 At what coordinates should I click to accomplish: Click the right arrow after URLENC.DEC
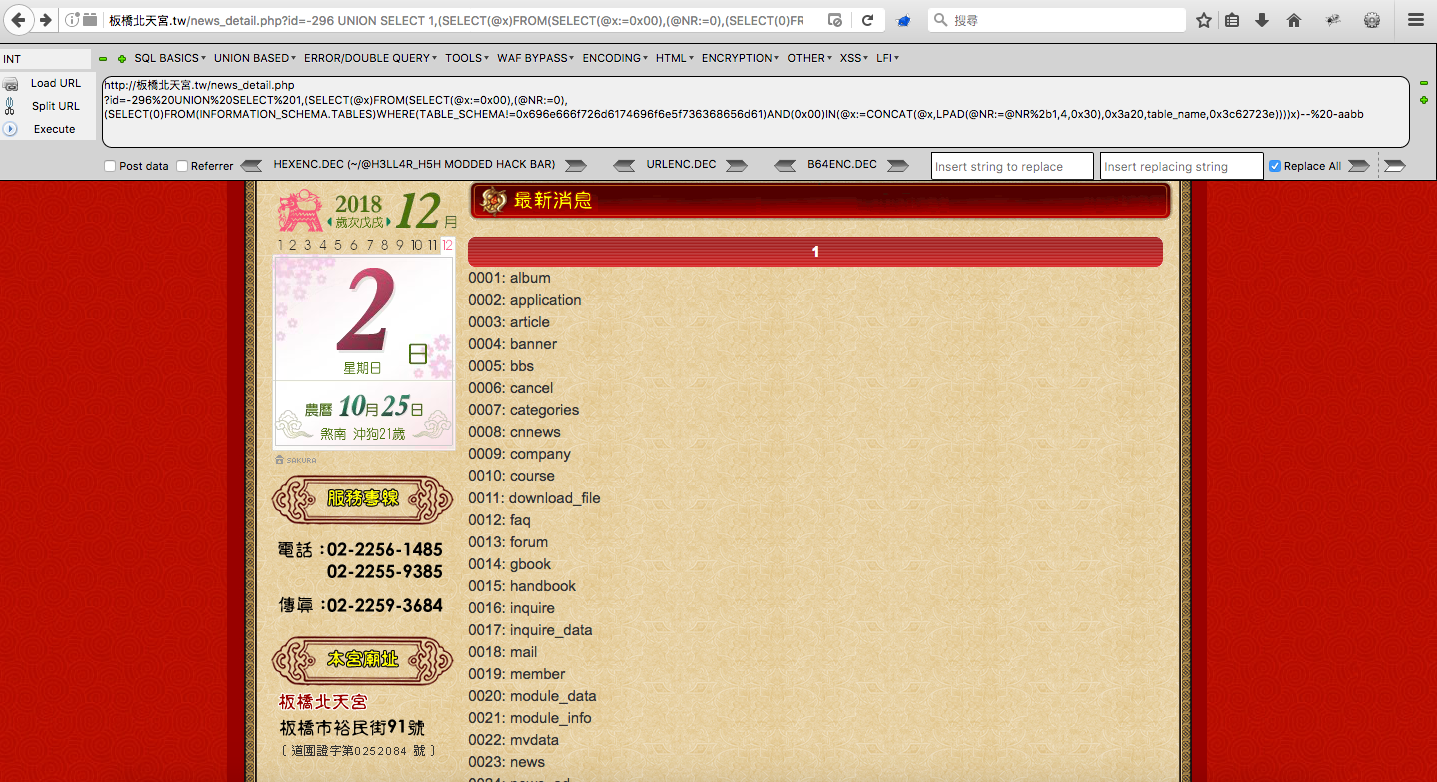tap(737, 165)
